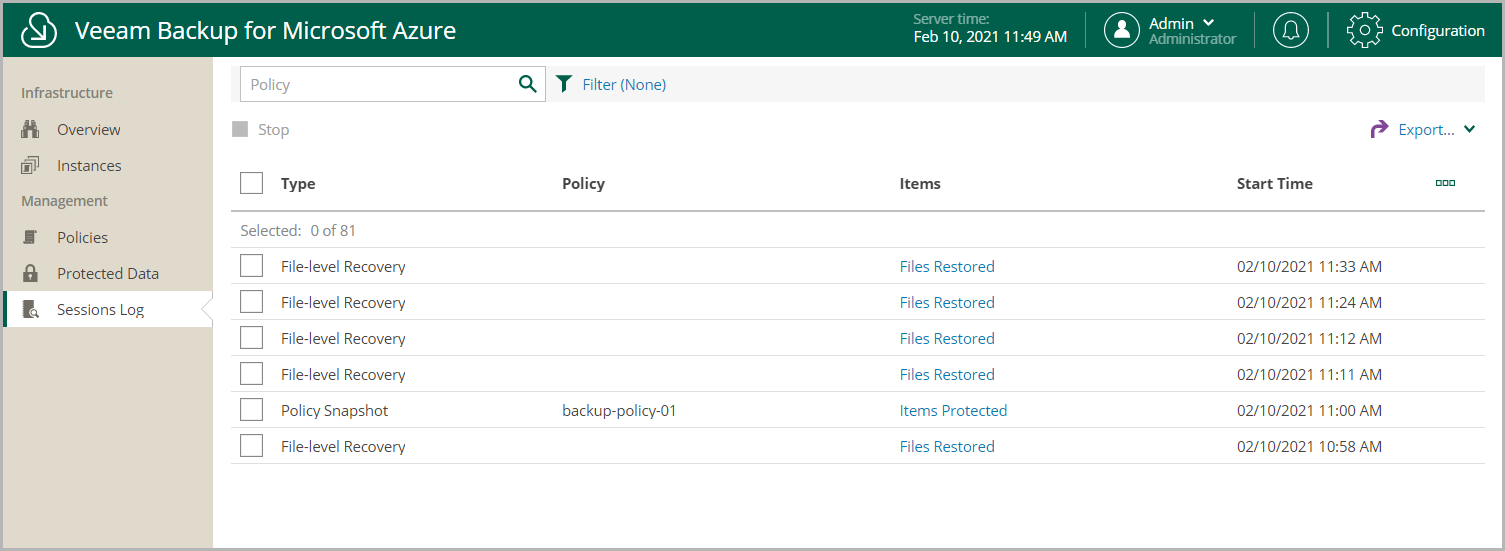
Task: Click the Veeam cloud logo icon
Action: coord(38,30)
